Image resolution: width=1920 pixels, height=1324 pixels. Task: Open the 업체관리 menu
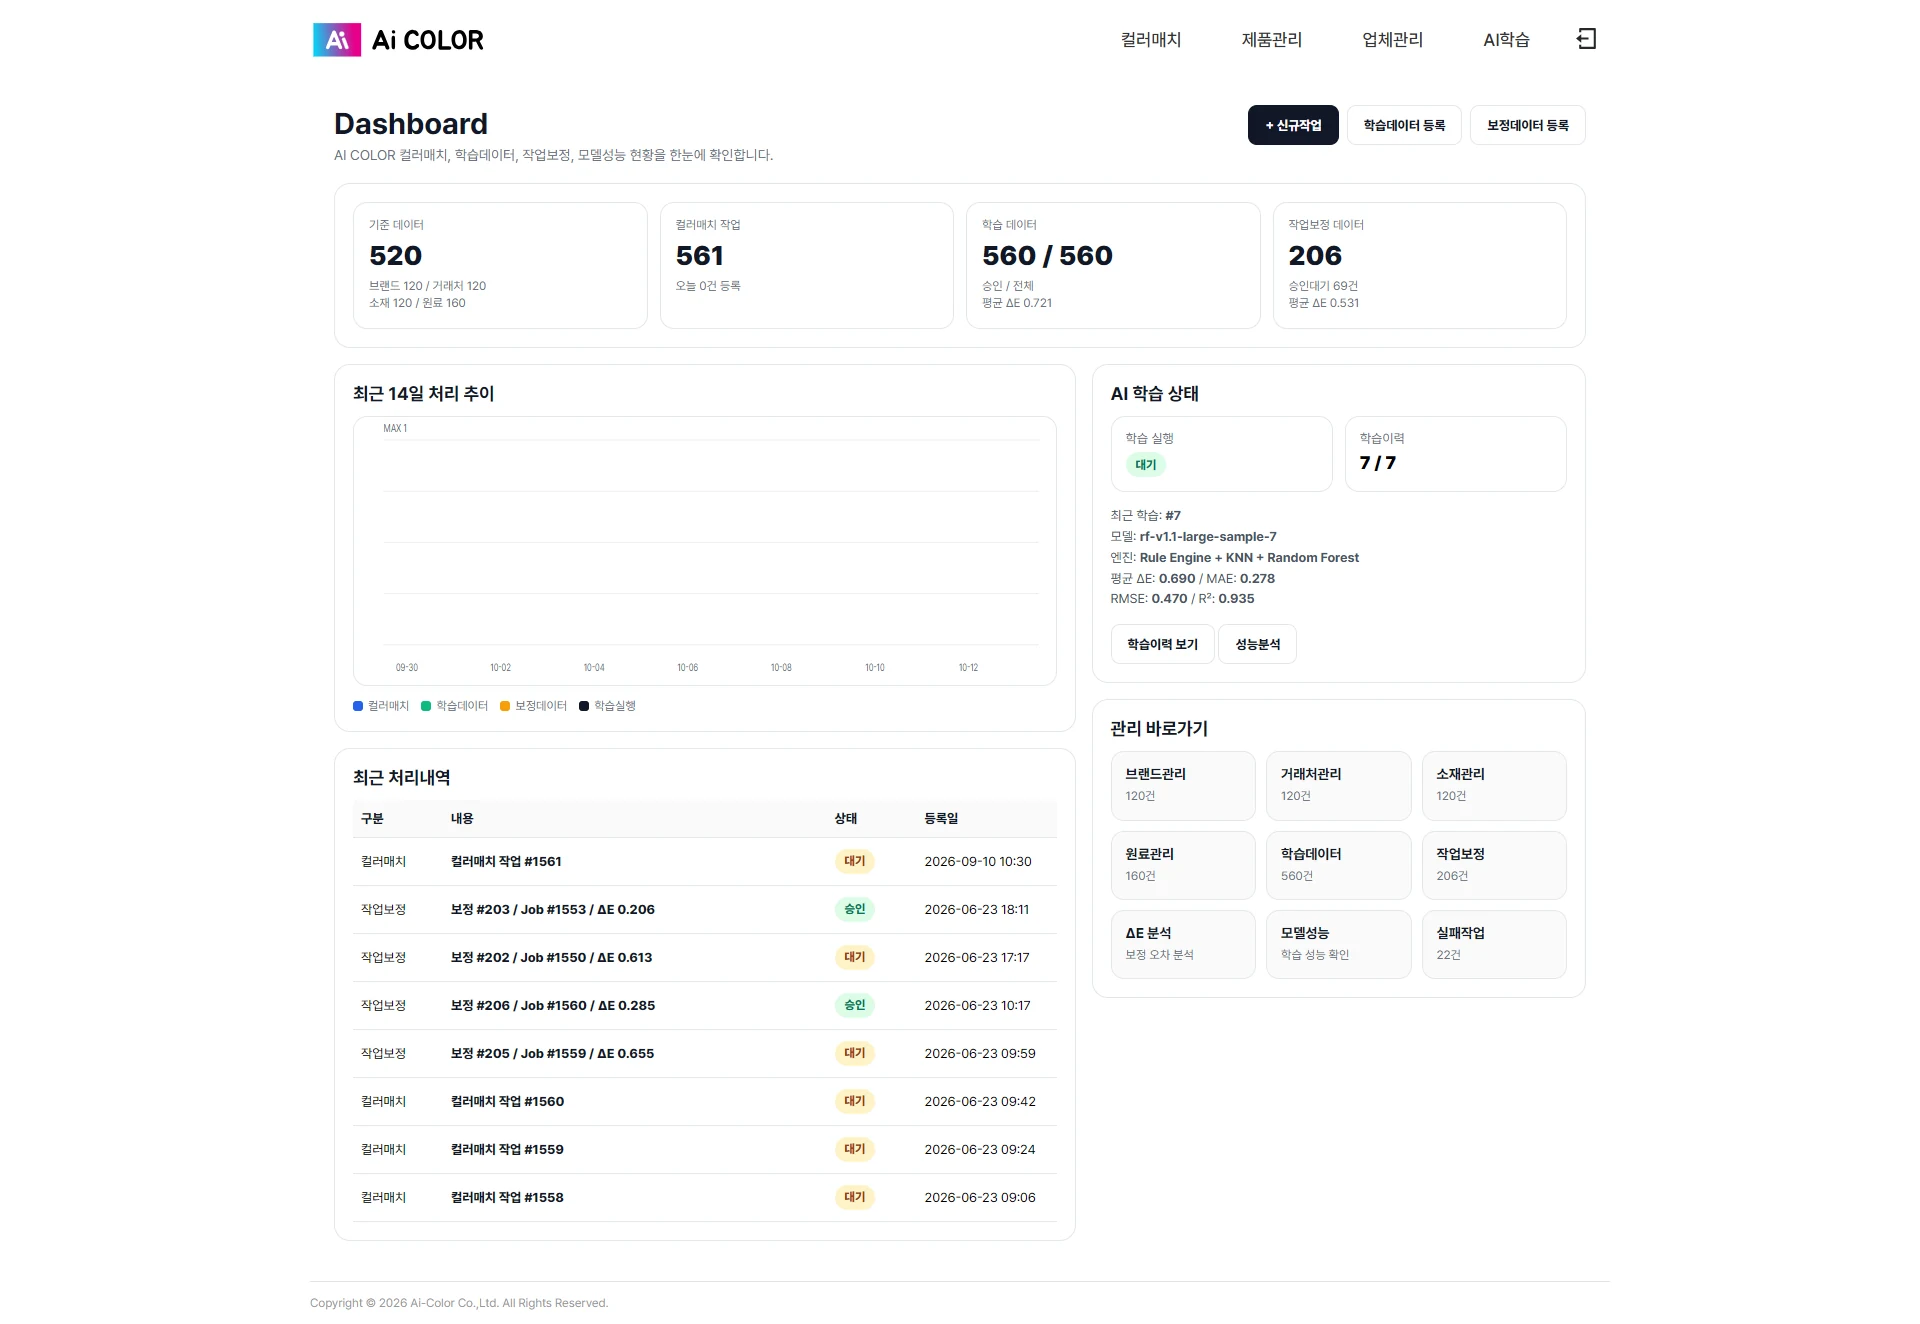coord(1392,40)
